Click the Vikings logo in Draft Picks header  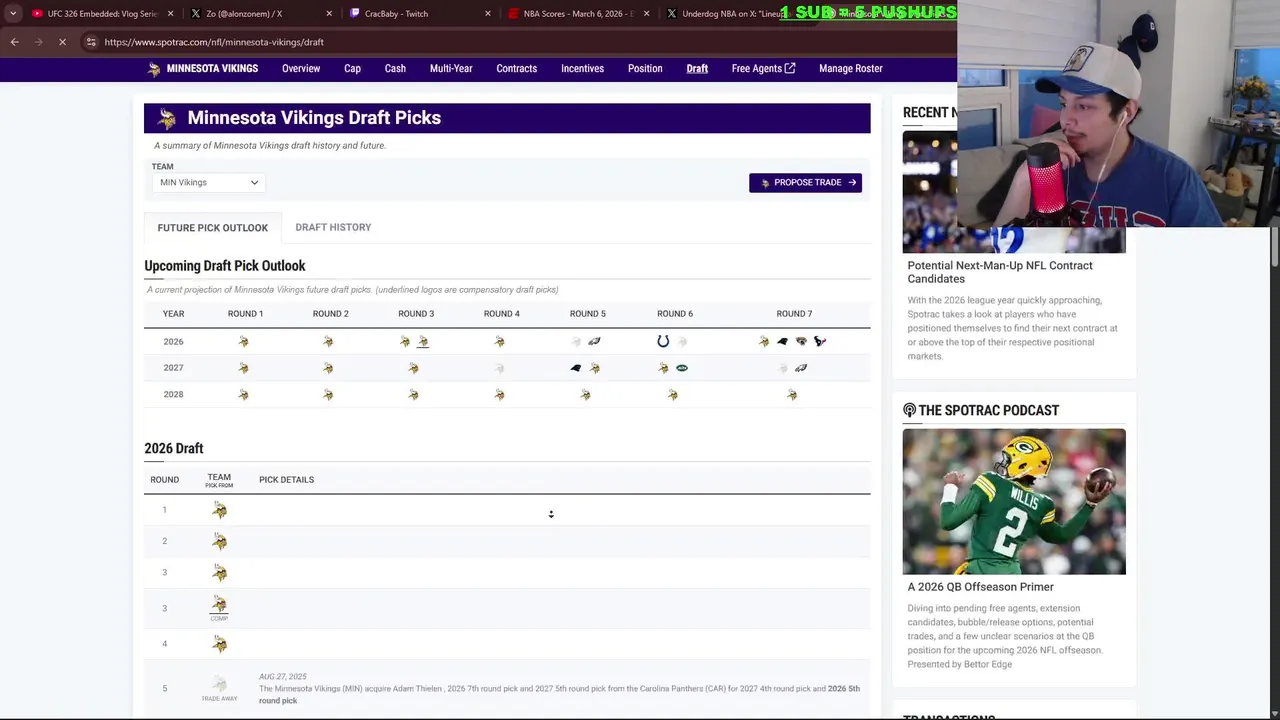click(x=167, y=119)
